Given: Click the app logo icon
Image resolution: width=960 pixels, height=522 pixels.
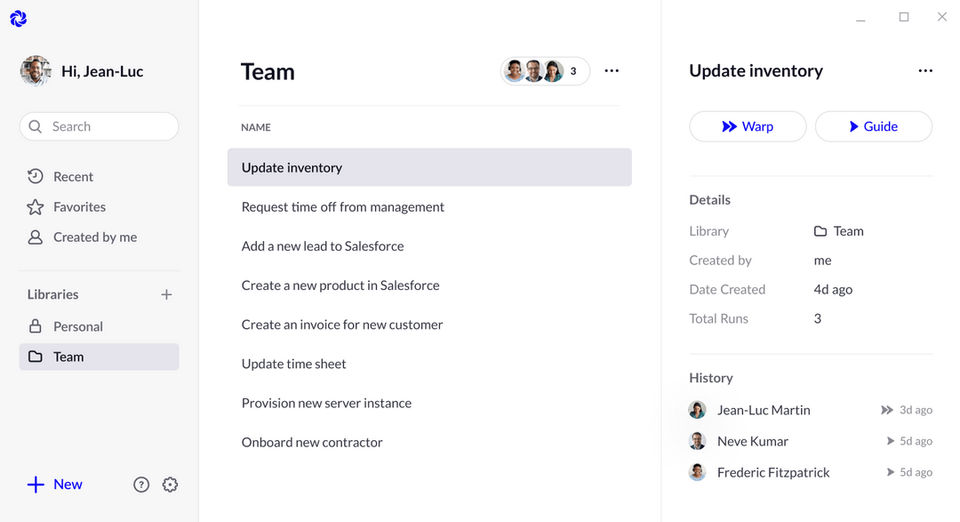Looking at the screenshot, I should coord(18,18).
